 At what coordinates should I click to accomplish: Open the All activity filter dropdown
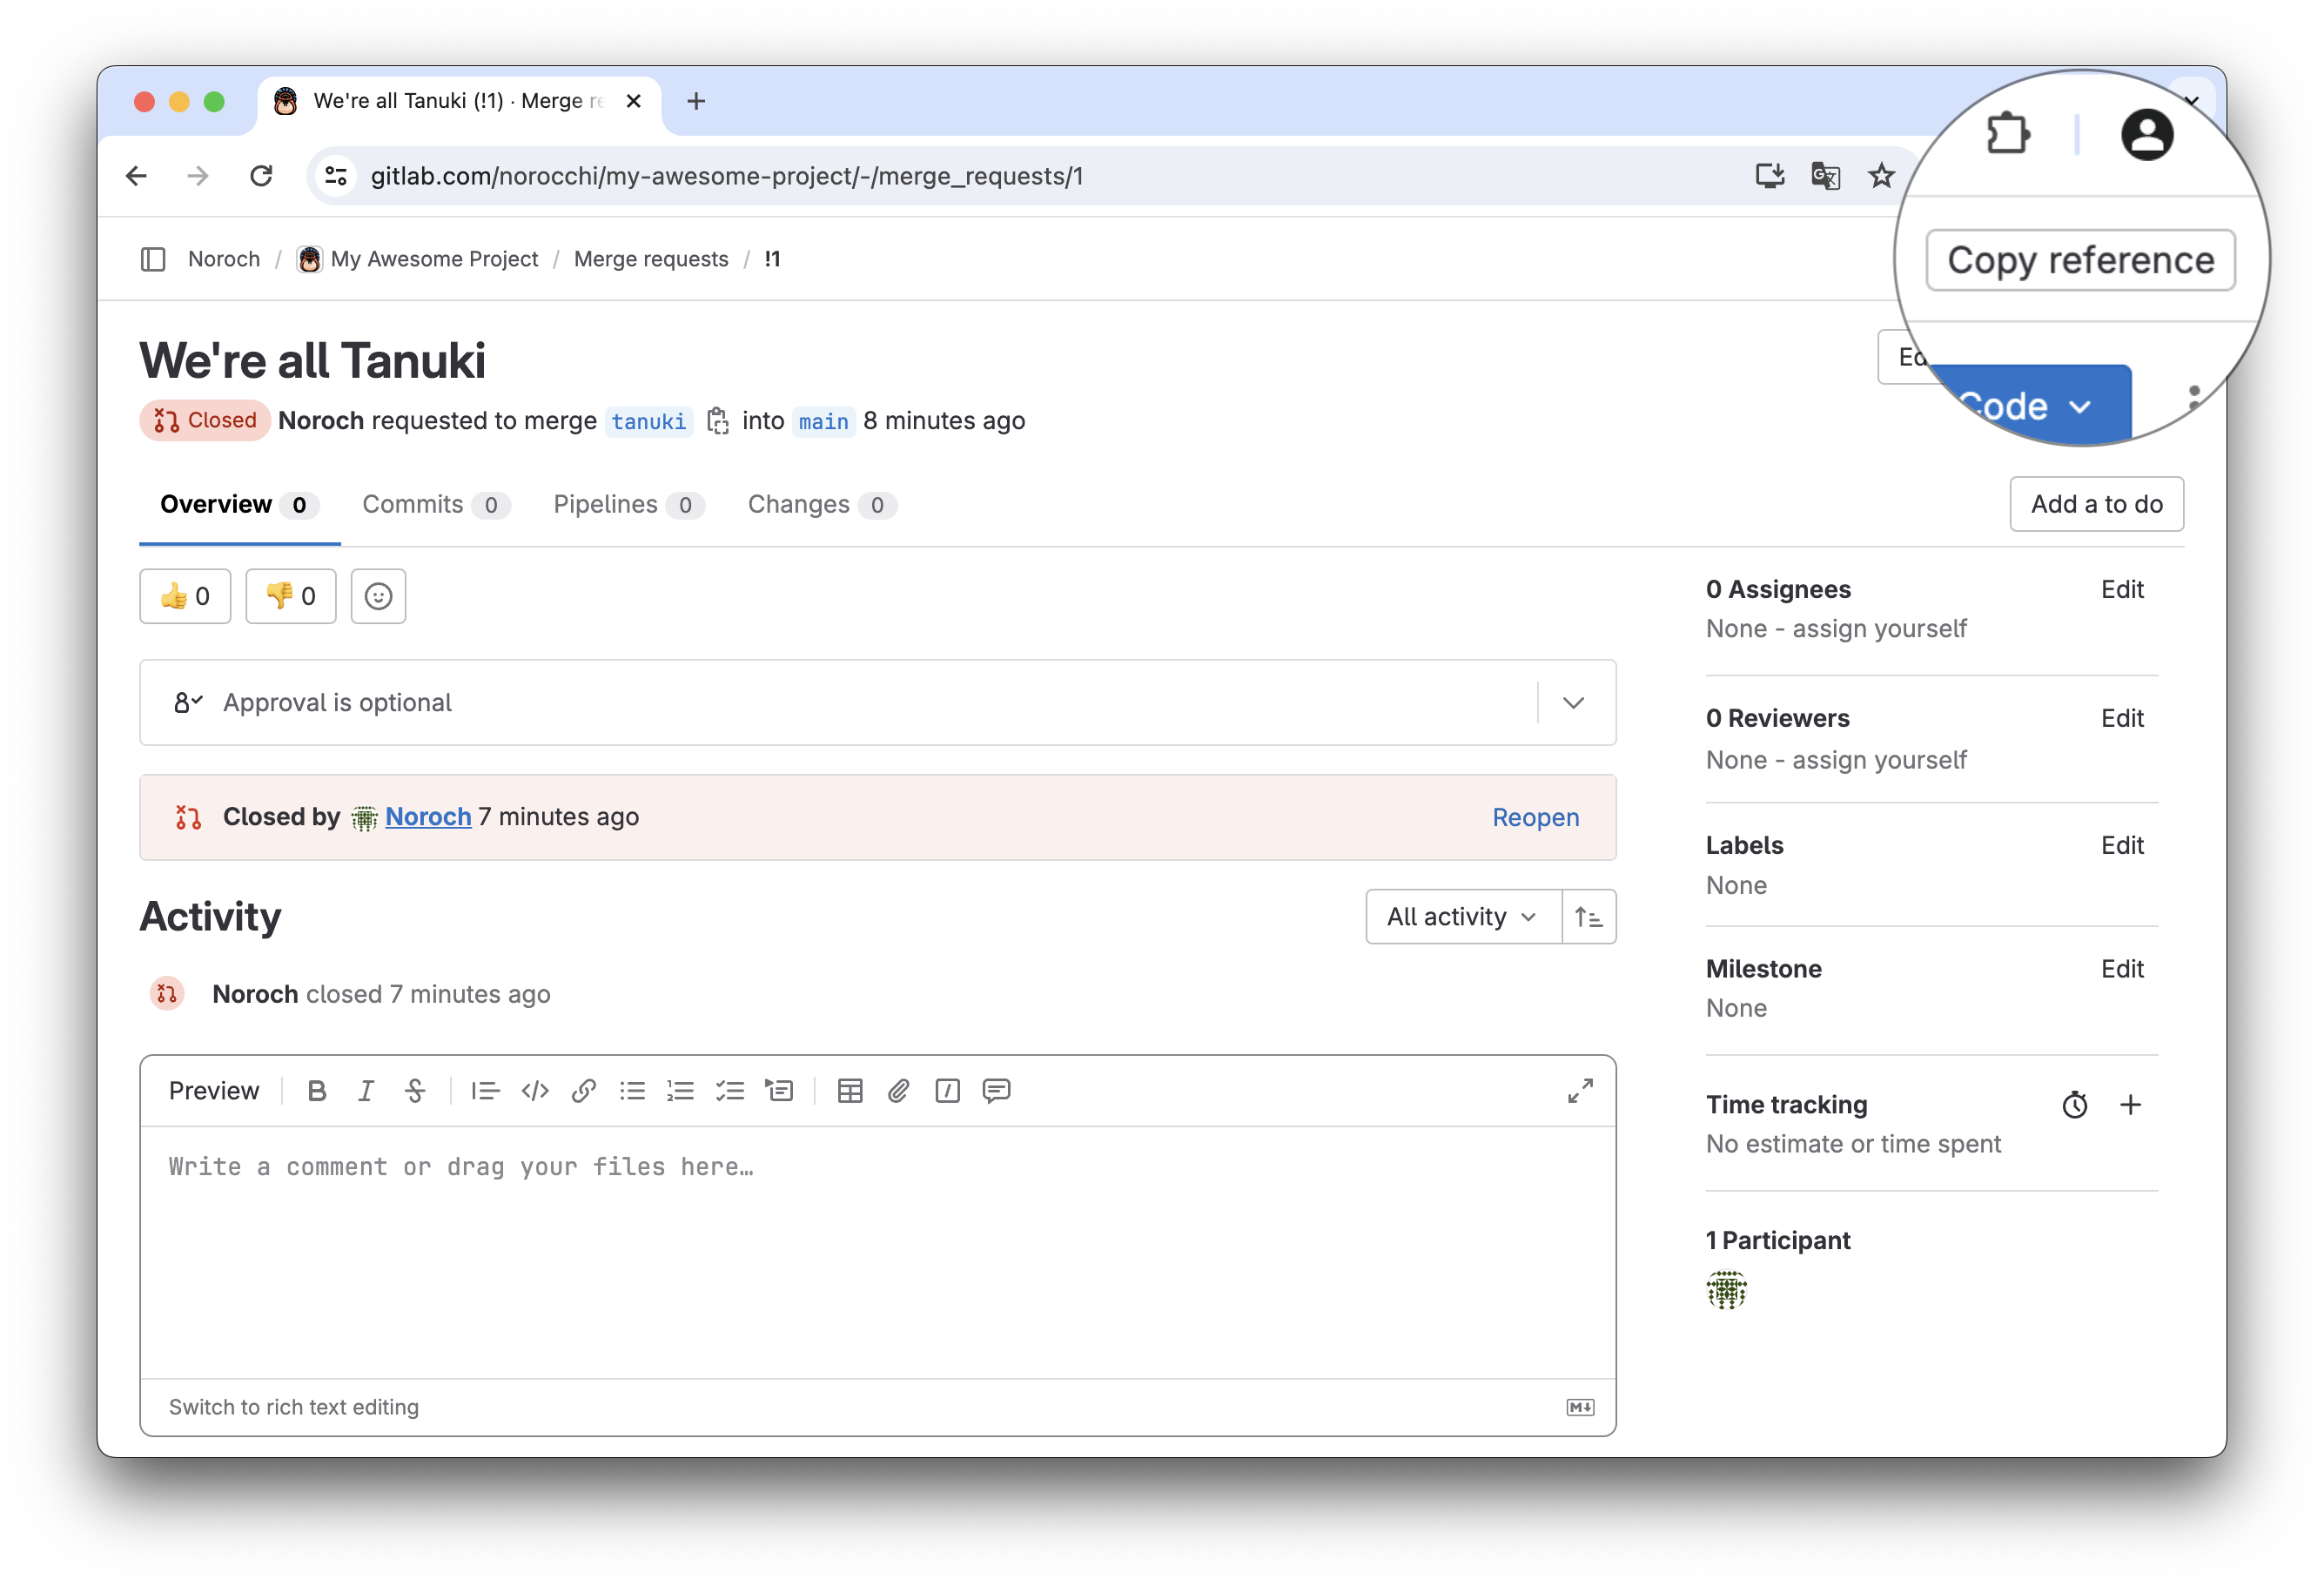tap(1462, 917)
